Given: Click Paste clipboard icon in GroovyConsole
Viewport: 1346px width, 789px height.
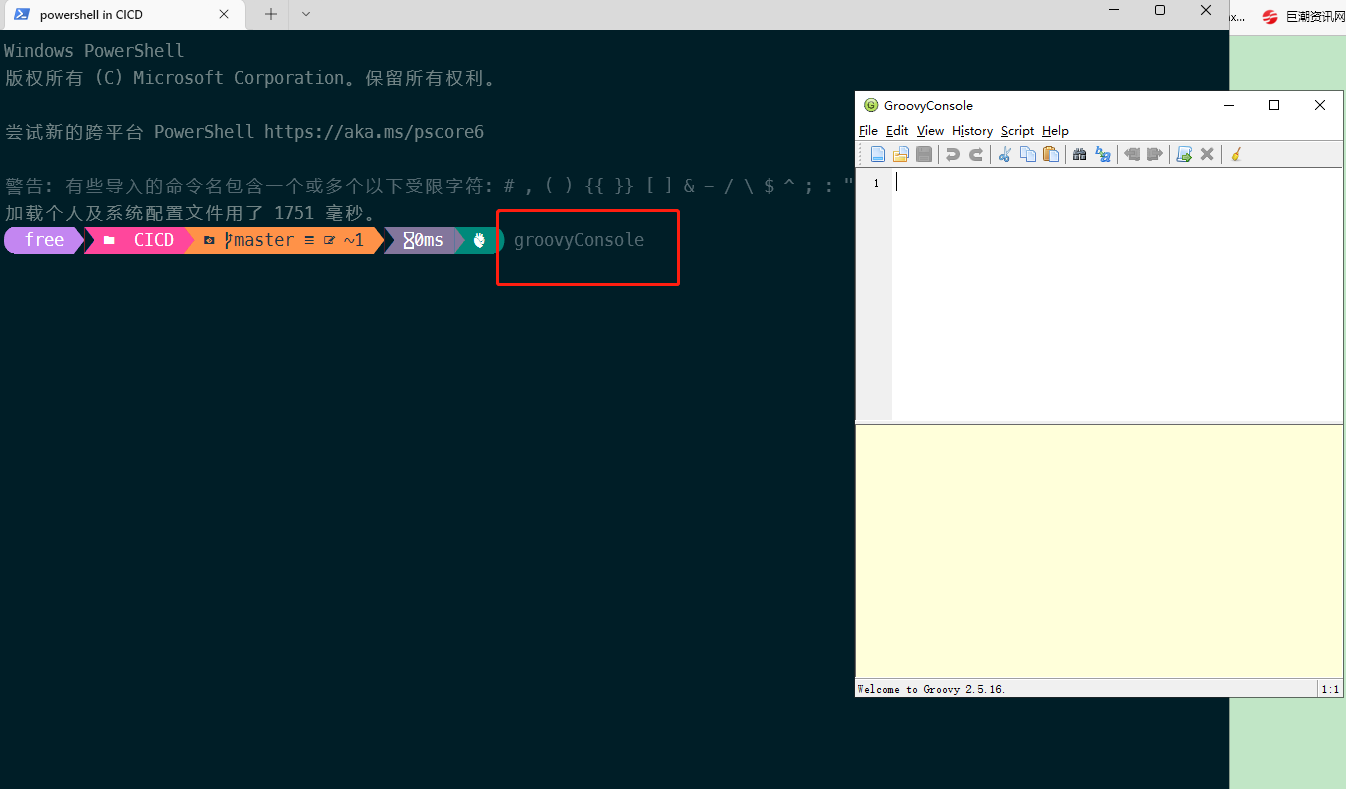Looking at the screenshot, I should [x=1051, y=154].
